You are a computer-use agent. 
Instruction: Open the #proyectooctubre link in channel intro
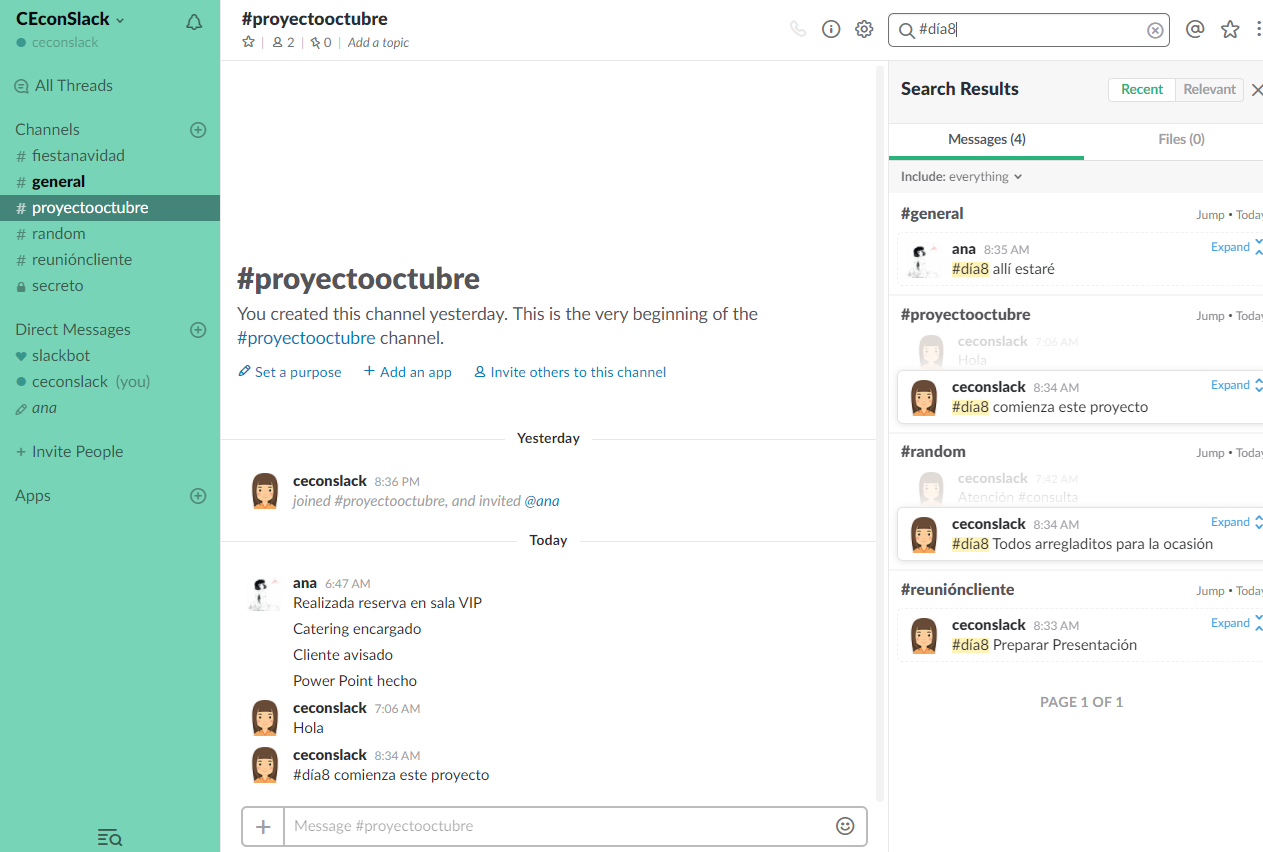click(x=306, y=338)
